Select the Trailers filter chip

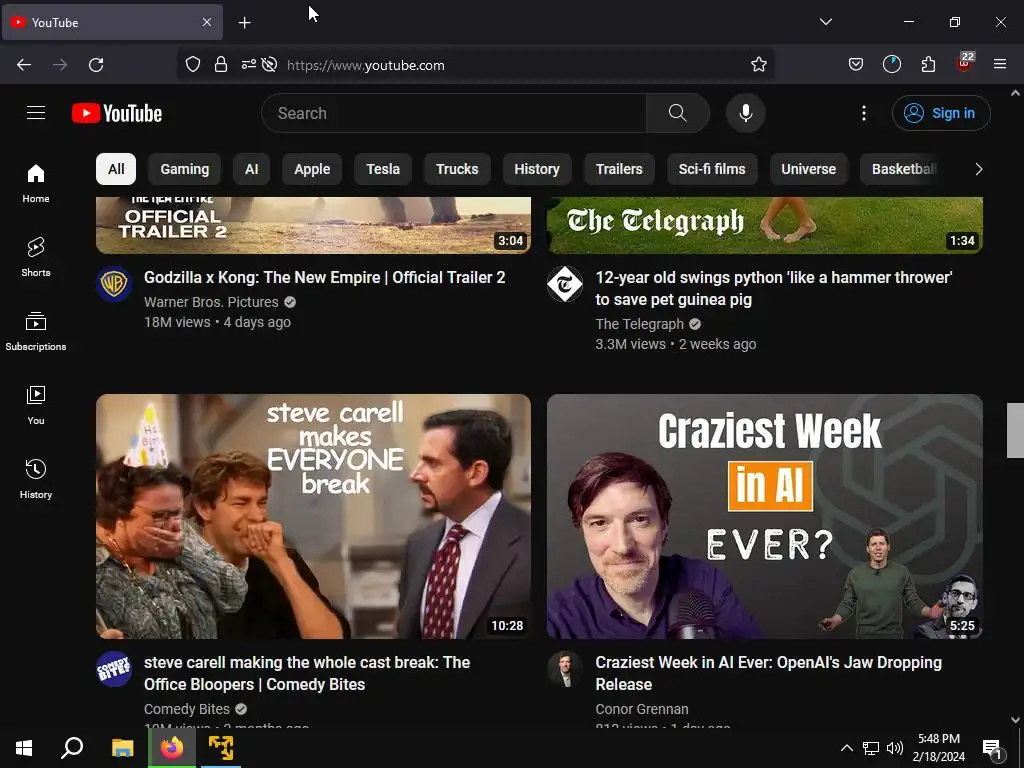tap(619, 169)
